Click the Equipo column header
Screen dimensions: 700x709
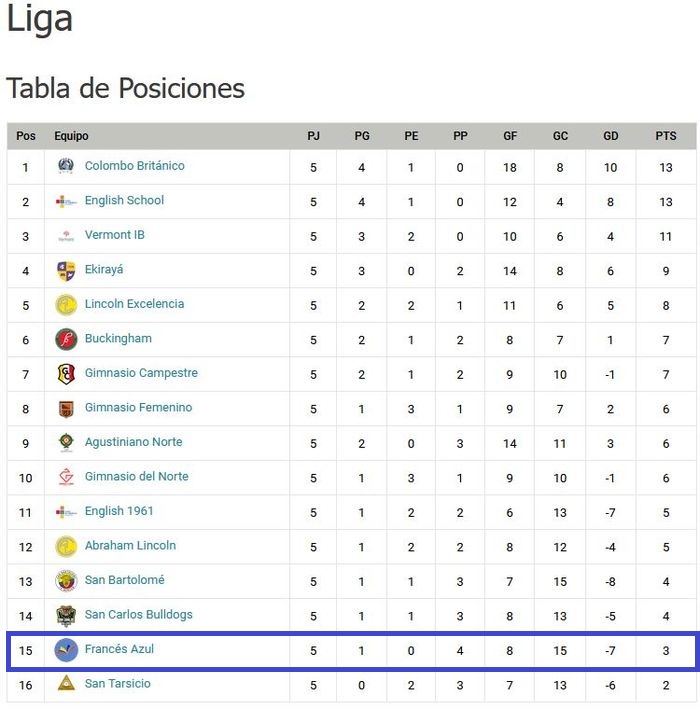pos(71,136)
